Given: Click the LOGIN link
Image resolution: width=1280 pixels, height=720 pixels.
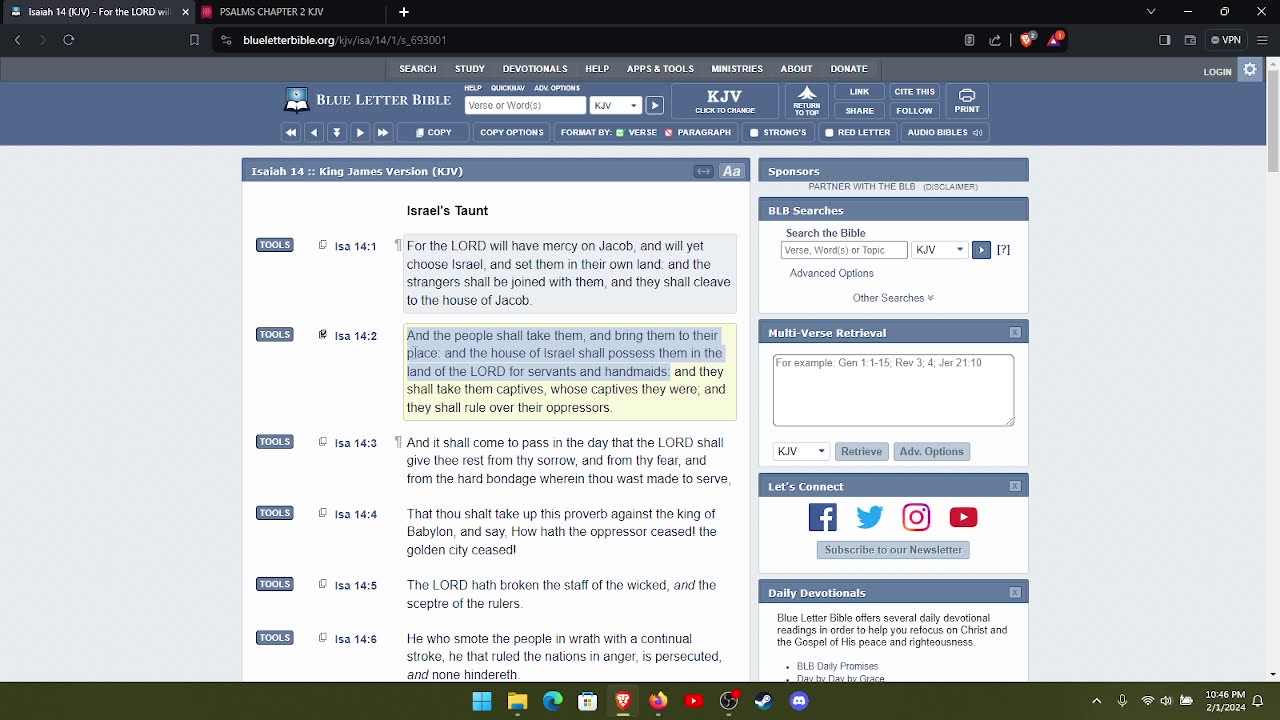Looking at the screenshot, I should click(x=1217, y=71).
